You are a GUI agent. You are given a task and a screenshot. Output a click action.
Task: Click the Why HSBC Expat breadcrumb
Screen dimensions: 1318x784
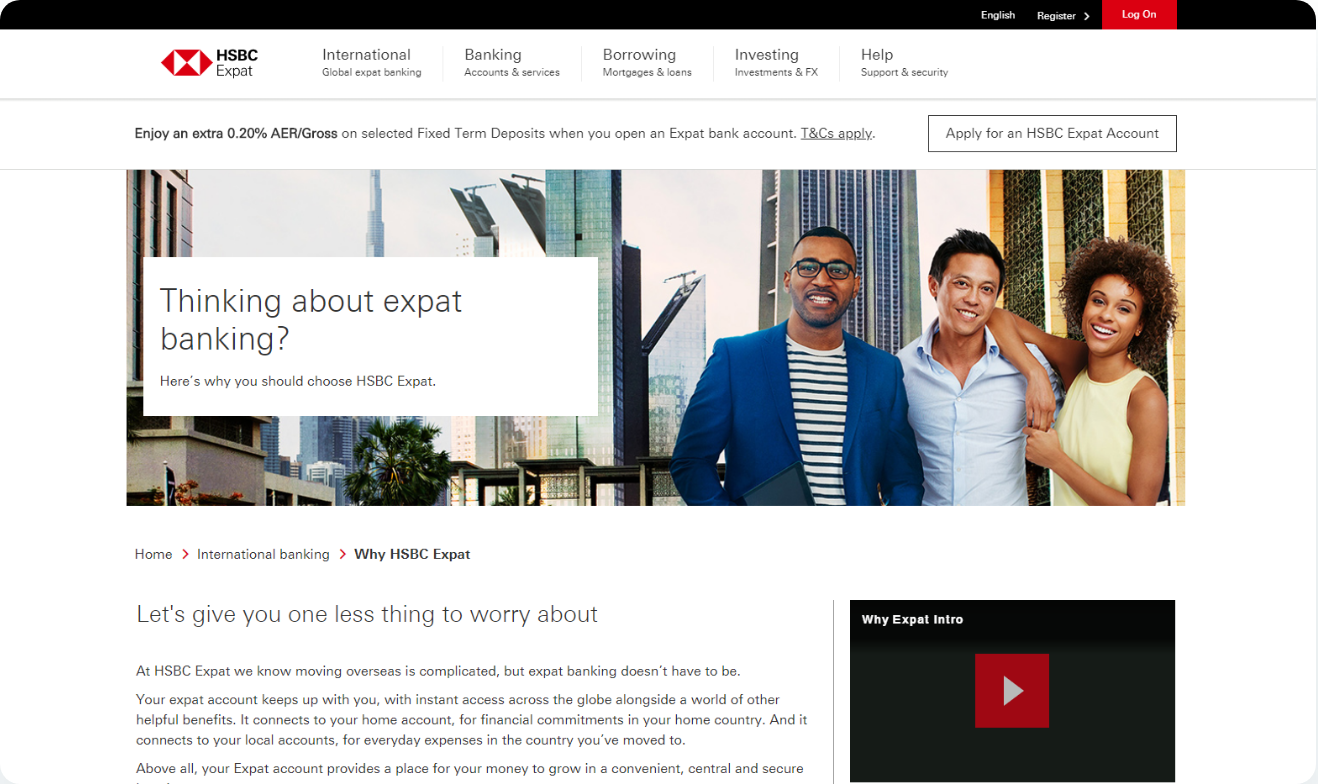coord(412,554)
